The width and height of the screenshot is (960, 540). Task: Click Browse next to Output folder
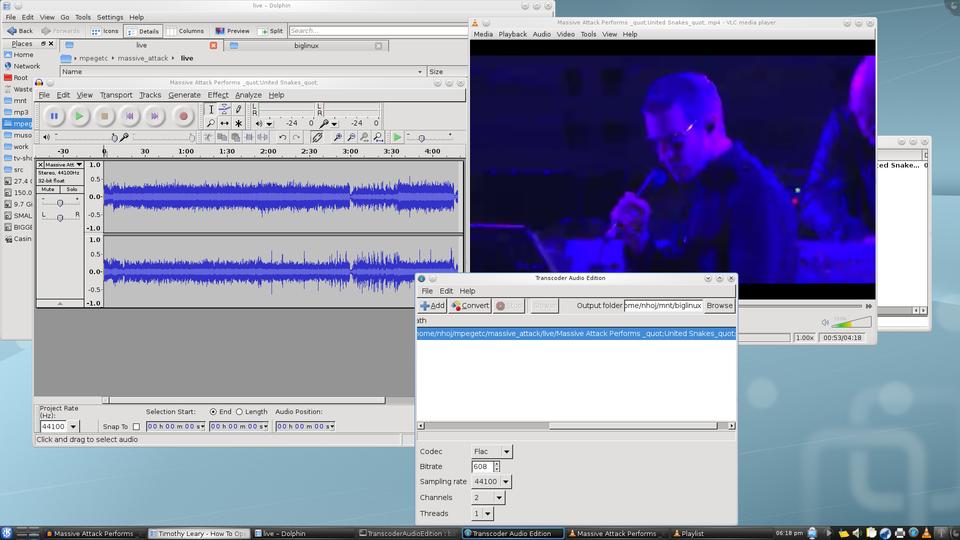pyautogui.click(x=719, y=306)
